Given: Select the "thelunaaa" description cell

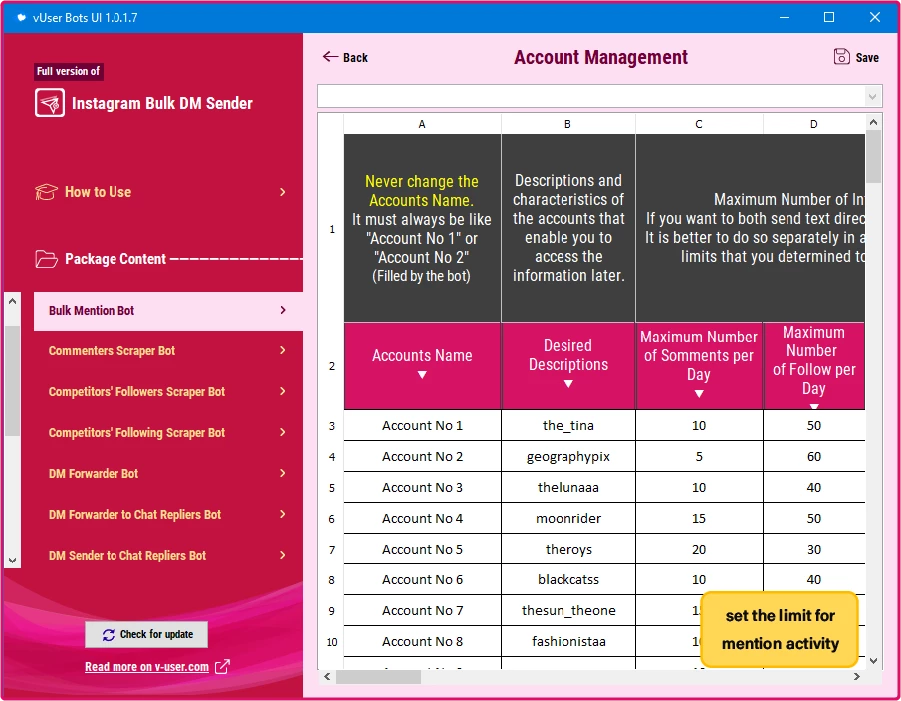Looking at the screenshot, I should coord(568,488).
